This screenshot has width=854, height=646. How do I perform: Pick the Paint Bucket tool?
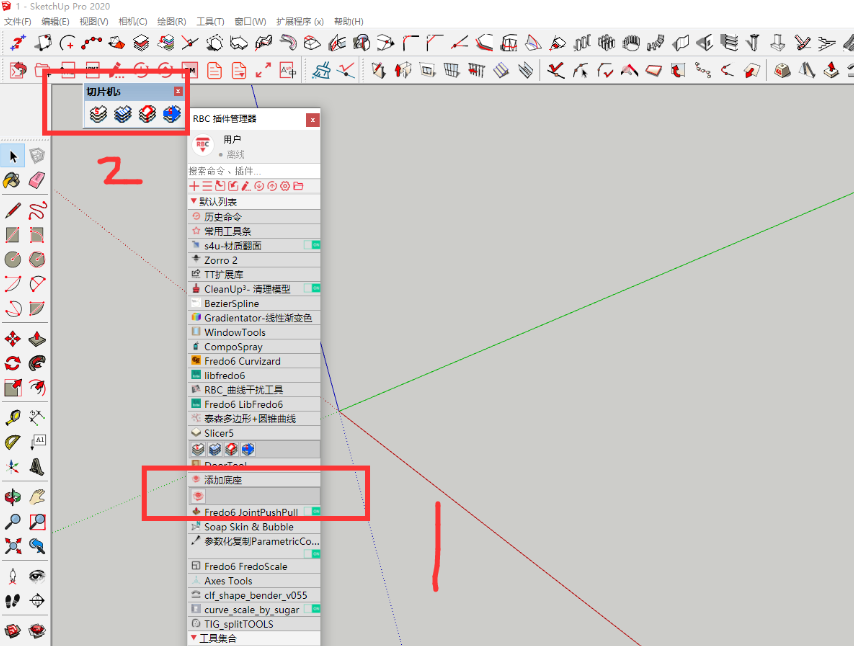13,180
